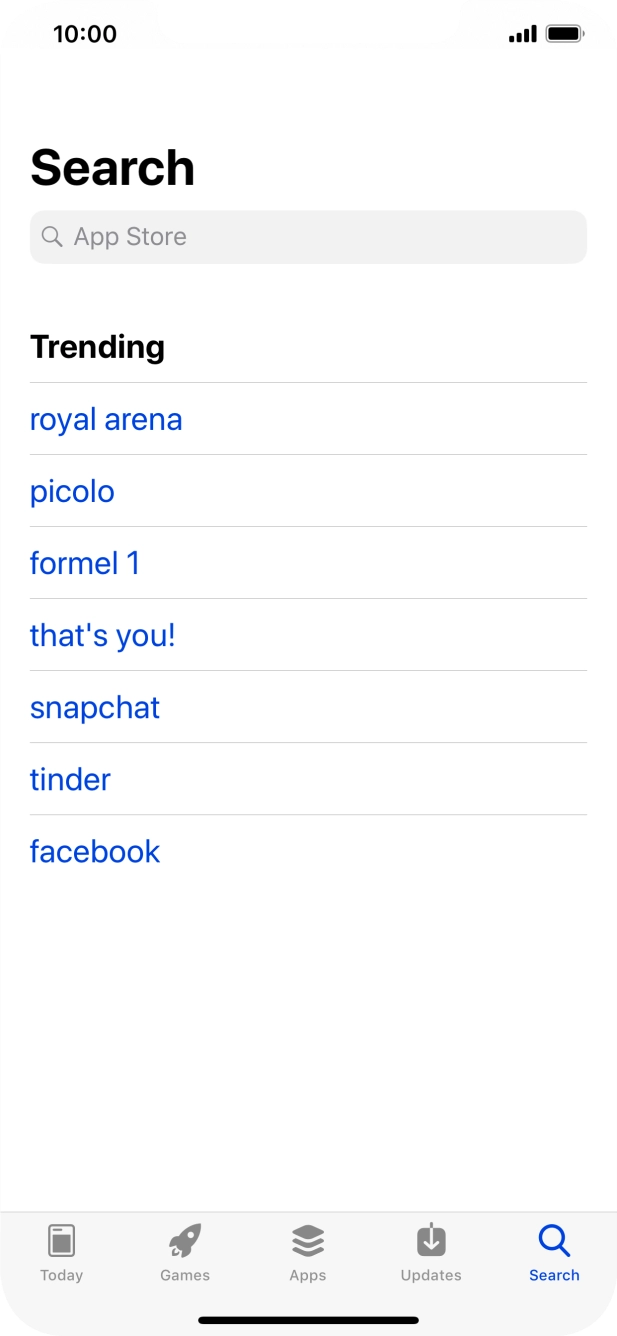Tap the battery icon in the status bar
This screenshot has height=1336, width=617.
(x=565, y=33)
